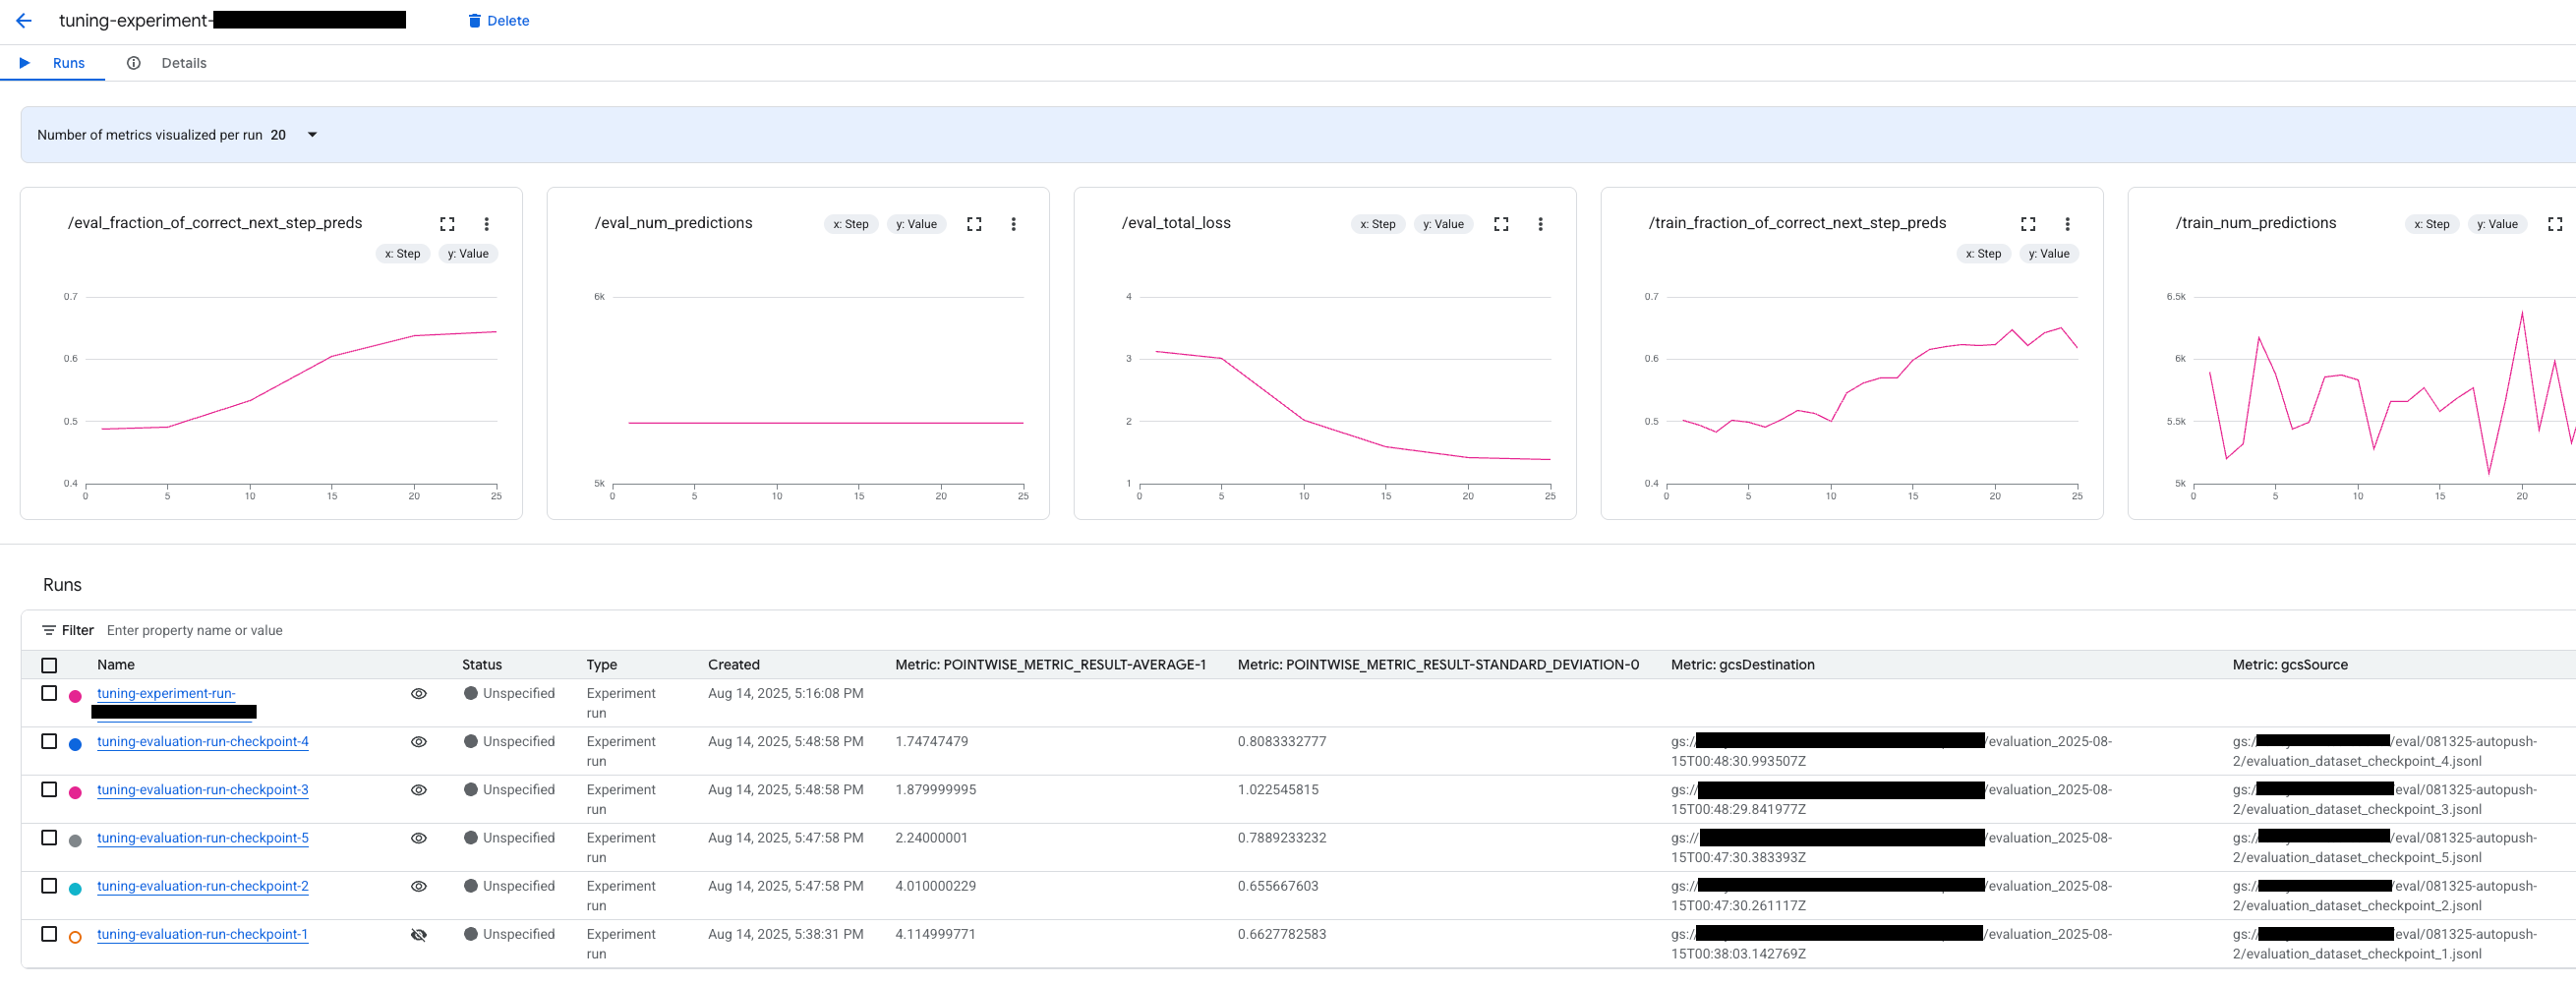Open more options for eval_fraction_of_correct_next_step_preds chart
Viewport: 2576px width, 985px height.
[x=487, y=224]
